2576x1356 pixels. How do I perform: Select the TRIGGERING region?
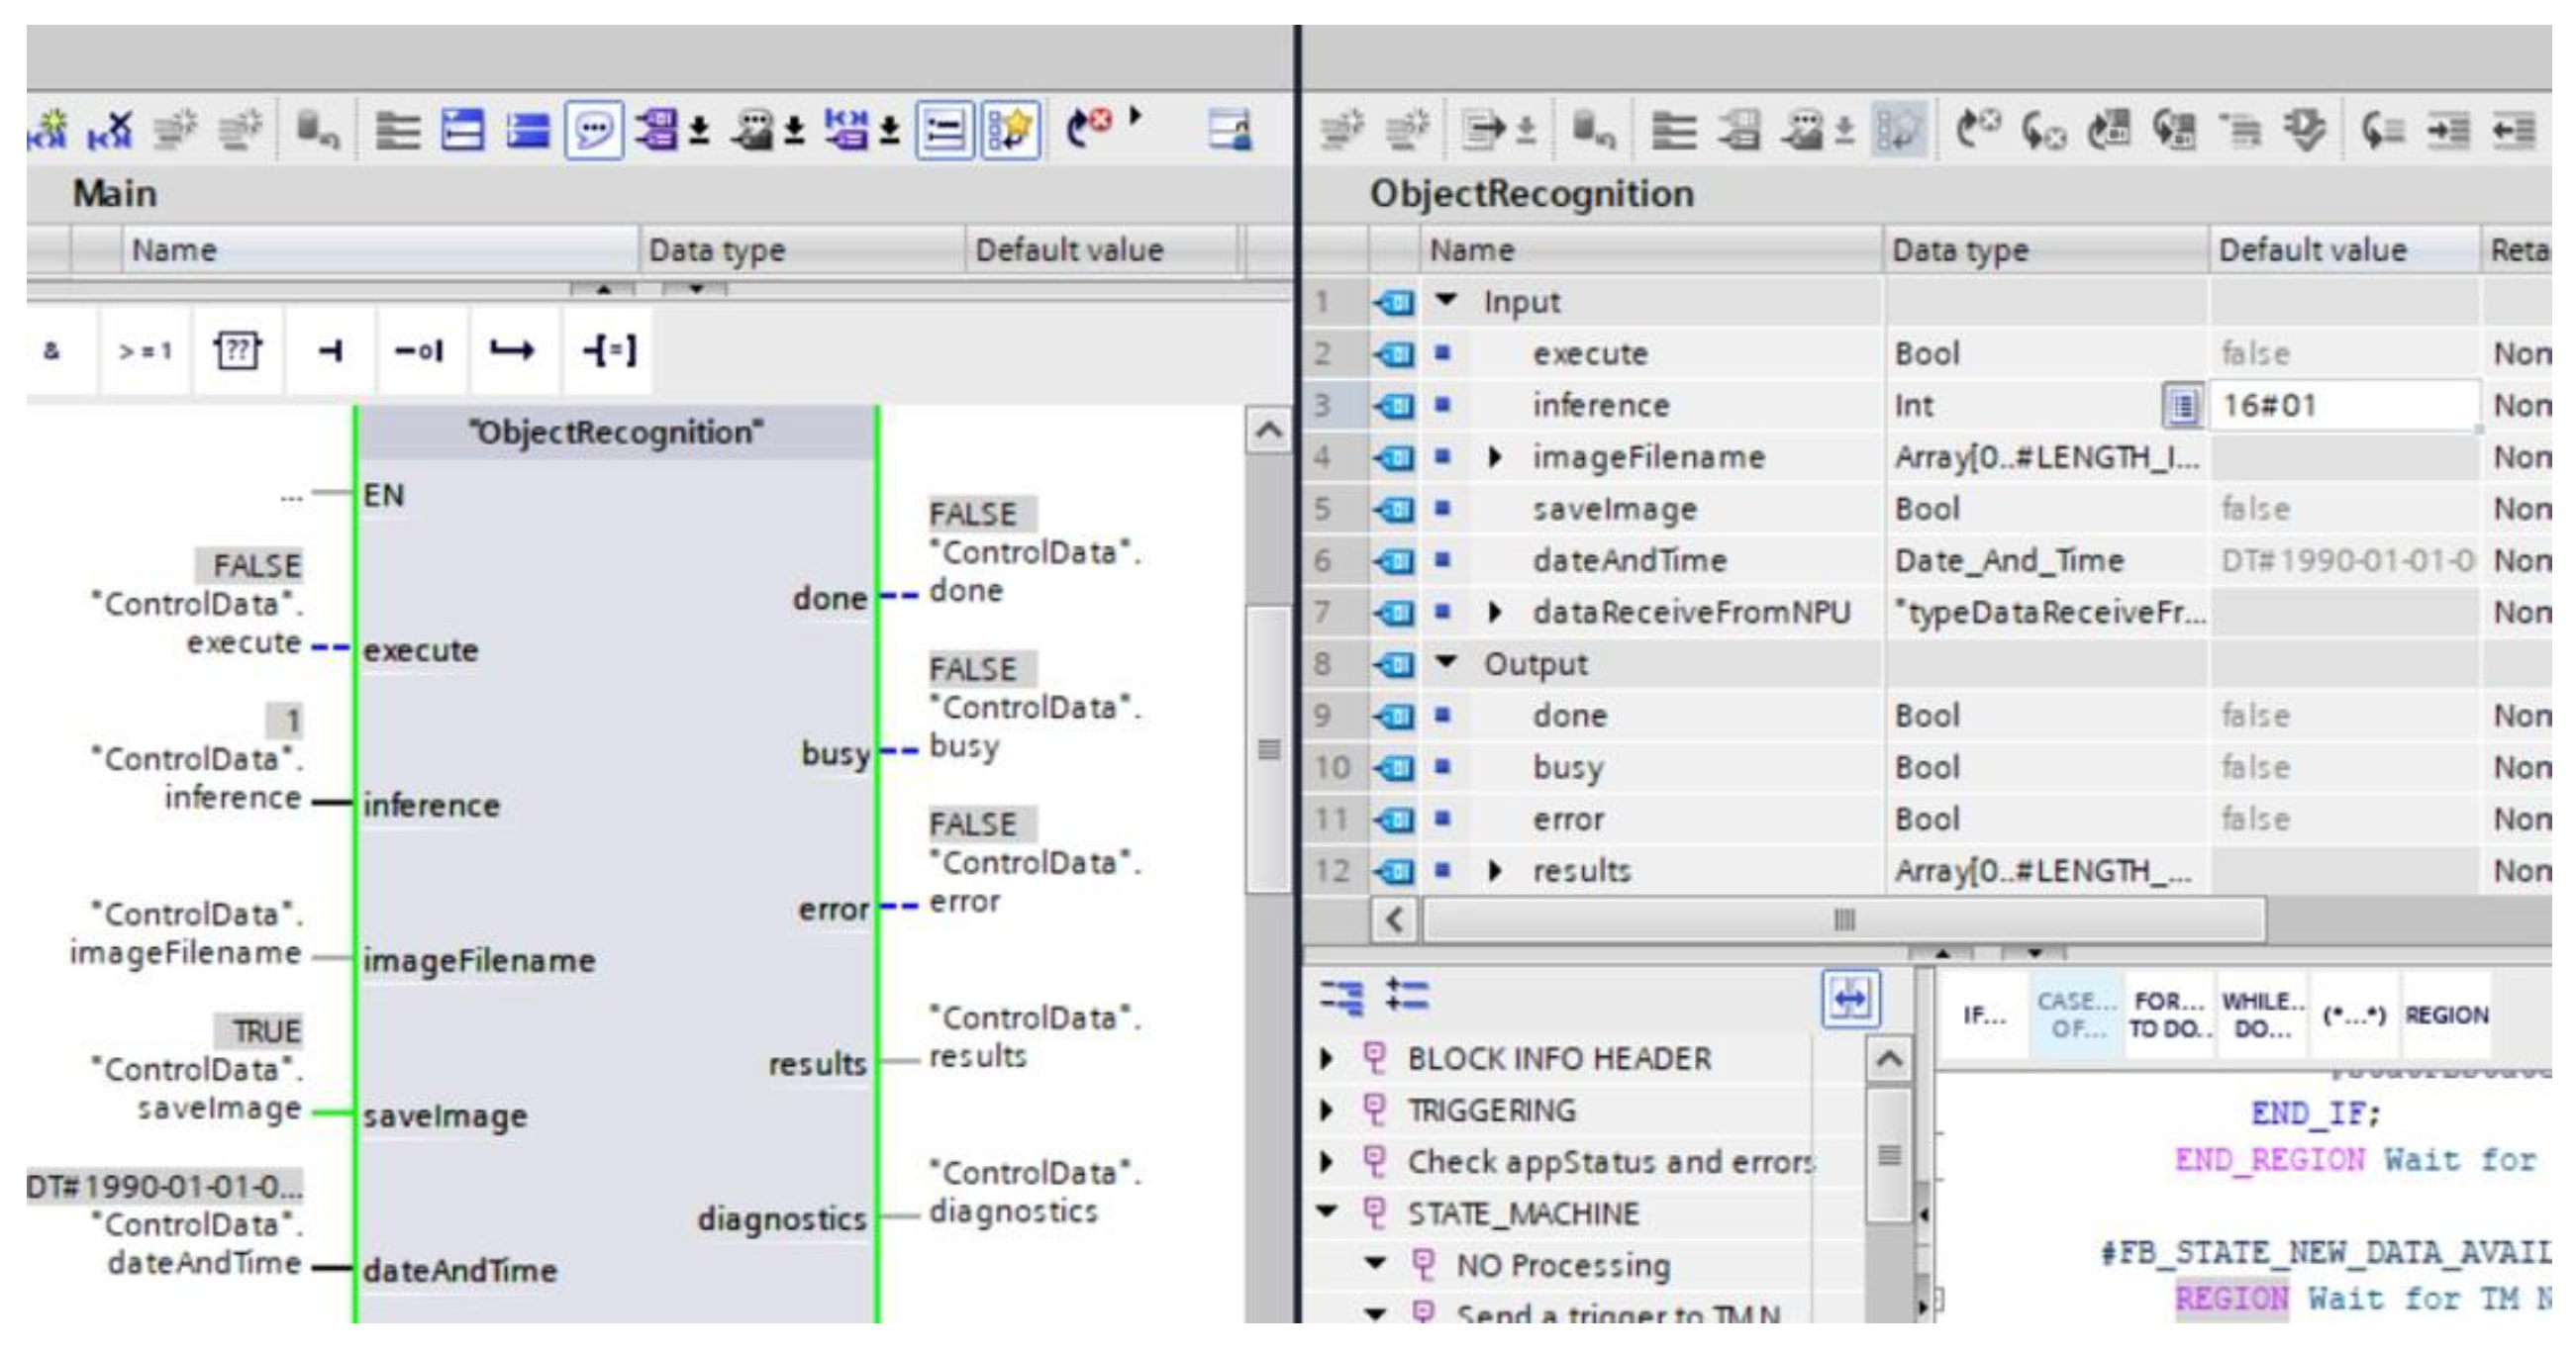pos(1491,1110)
